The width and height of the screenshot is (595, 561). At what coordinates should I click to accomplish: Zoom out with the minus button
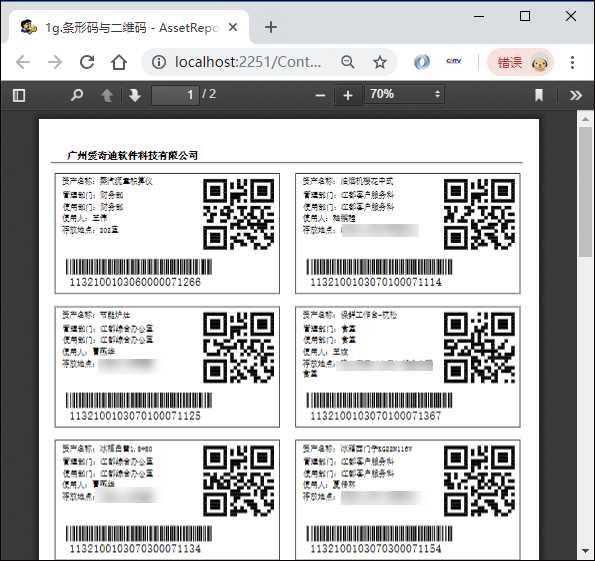pos(320,95)
